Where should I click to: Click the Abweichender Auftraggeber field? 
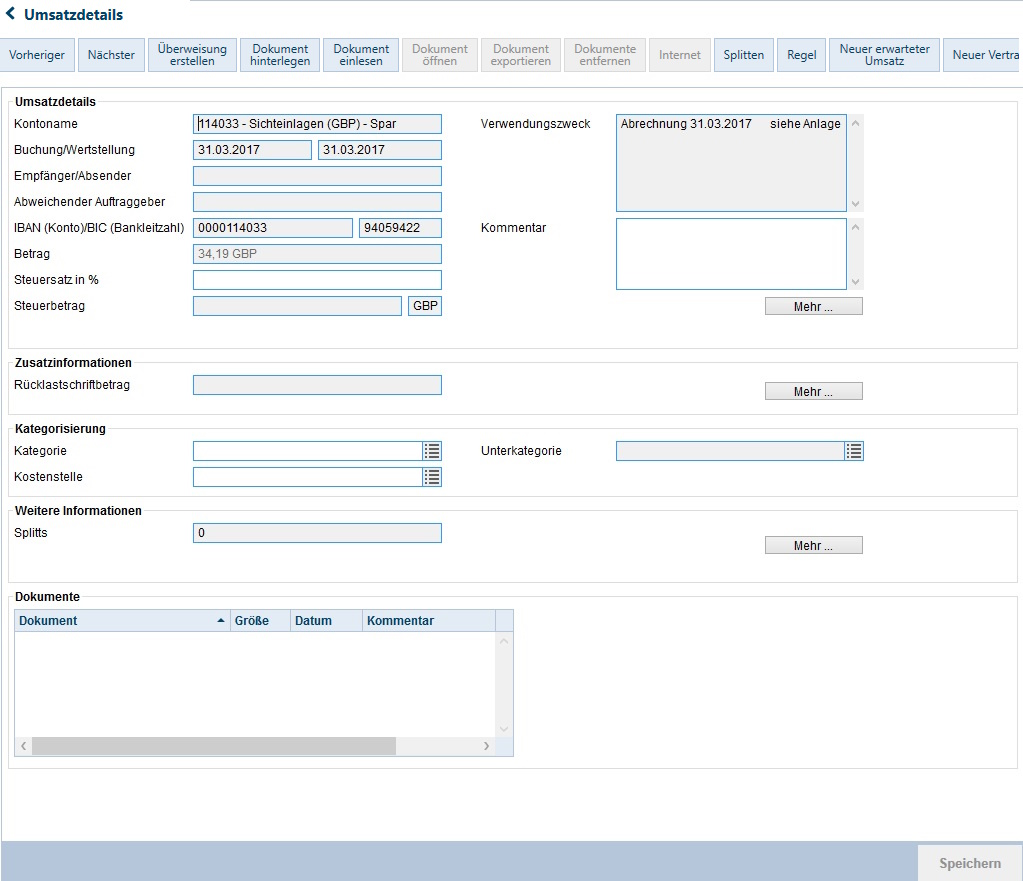(x=317, y=202)
